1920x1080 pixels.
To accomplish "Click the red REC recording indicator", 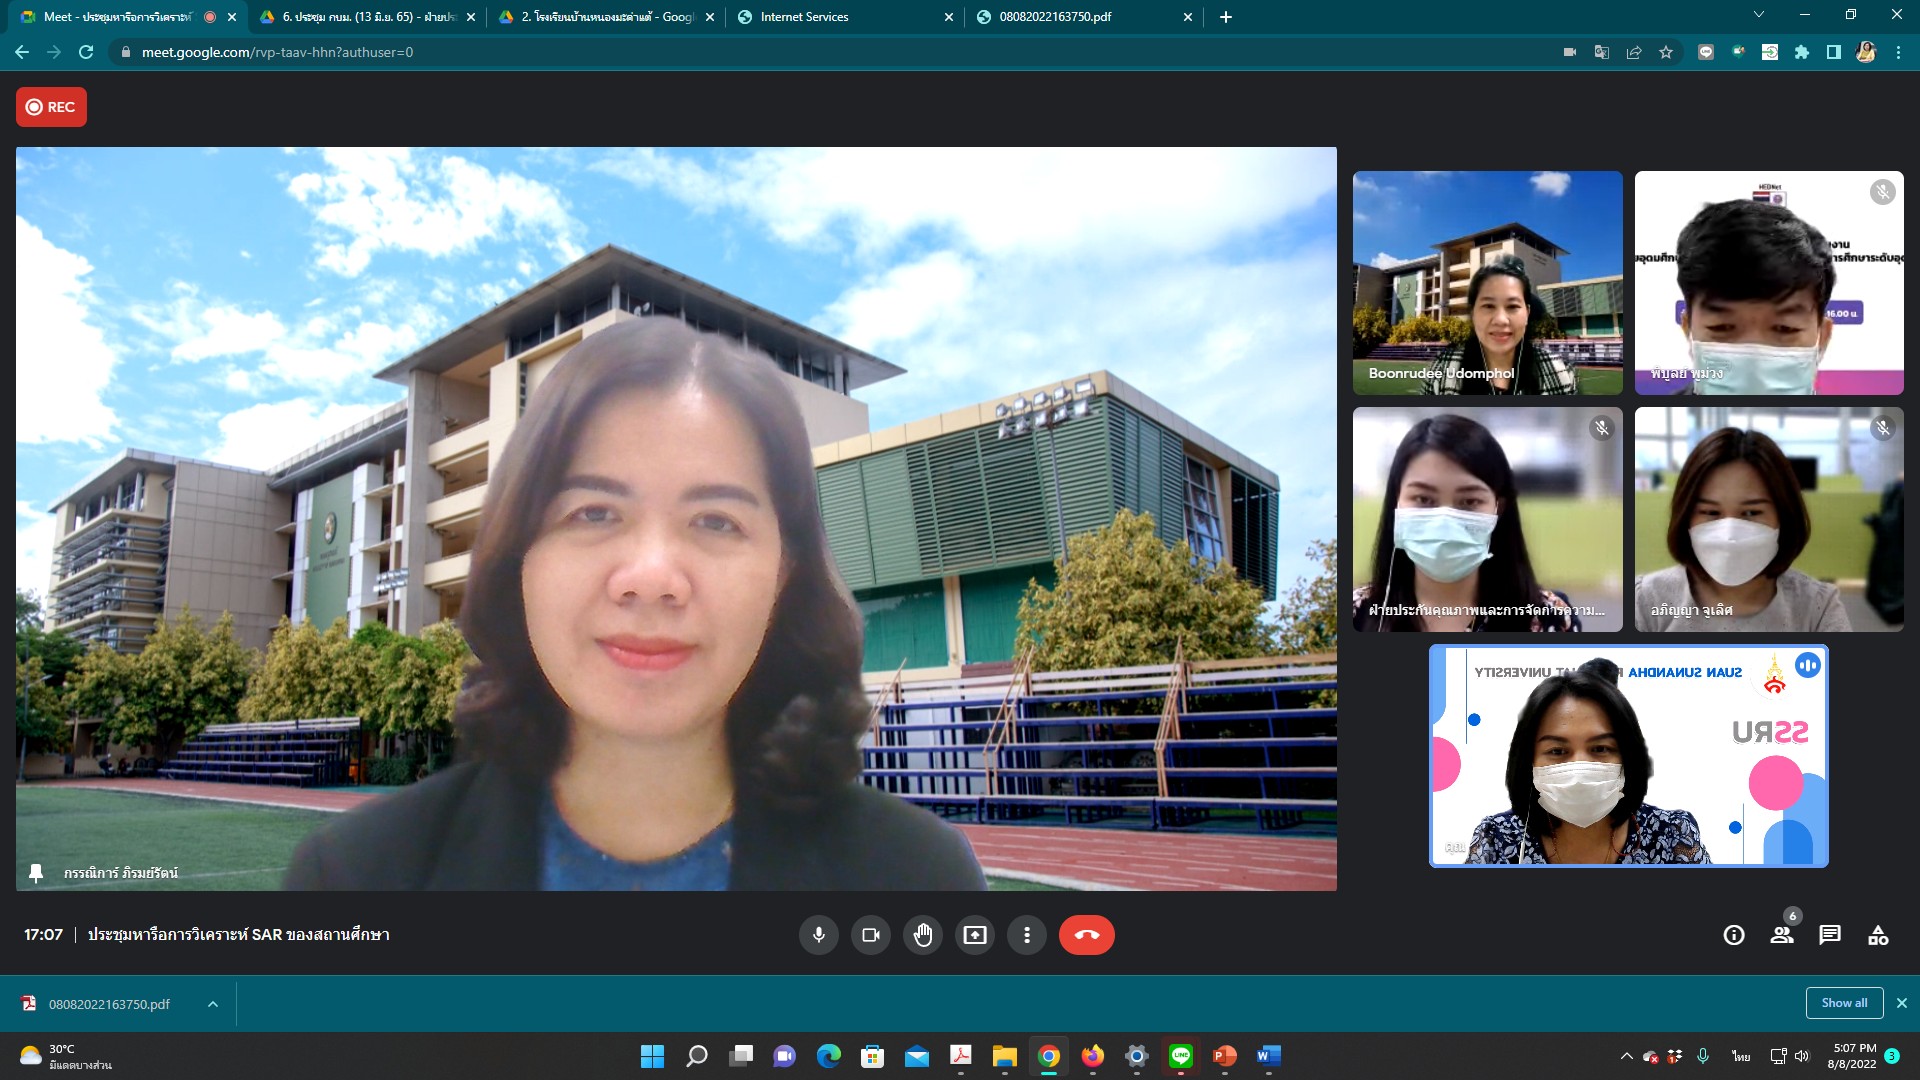I will click(x=51, y=107).
